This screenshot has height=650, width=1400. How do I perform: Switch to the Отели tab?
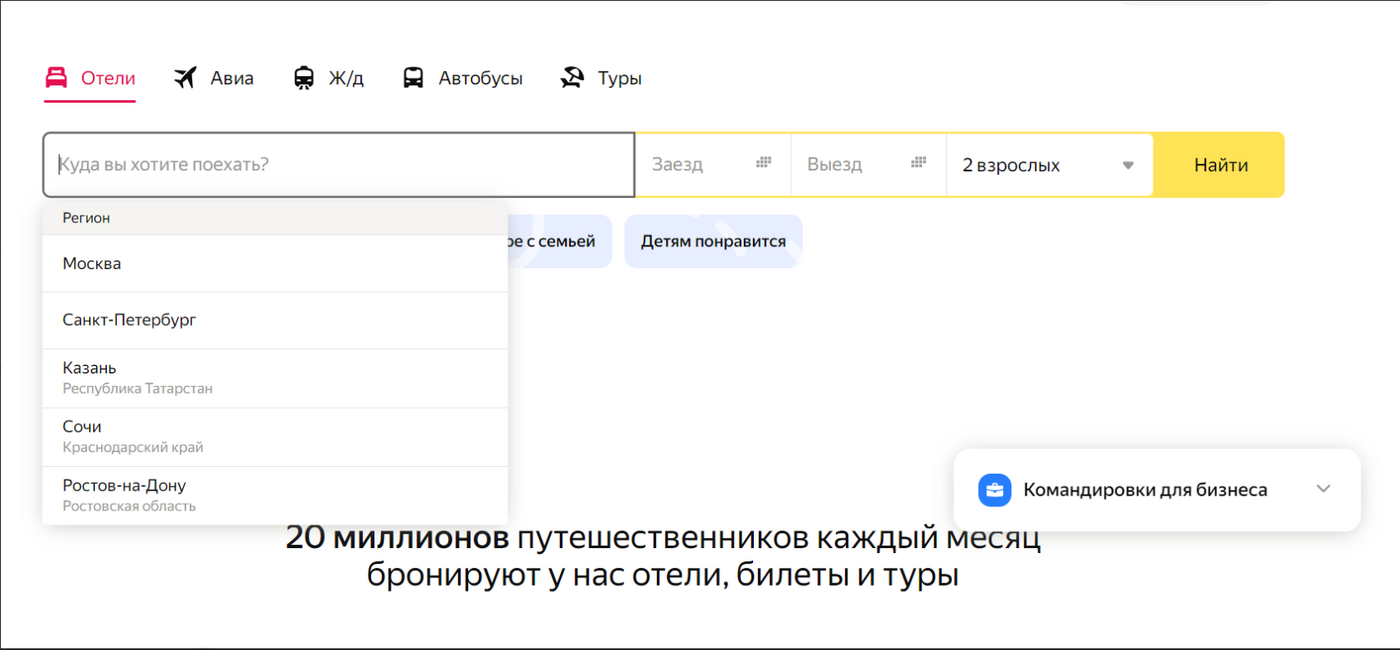point(90,78)
